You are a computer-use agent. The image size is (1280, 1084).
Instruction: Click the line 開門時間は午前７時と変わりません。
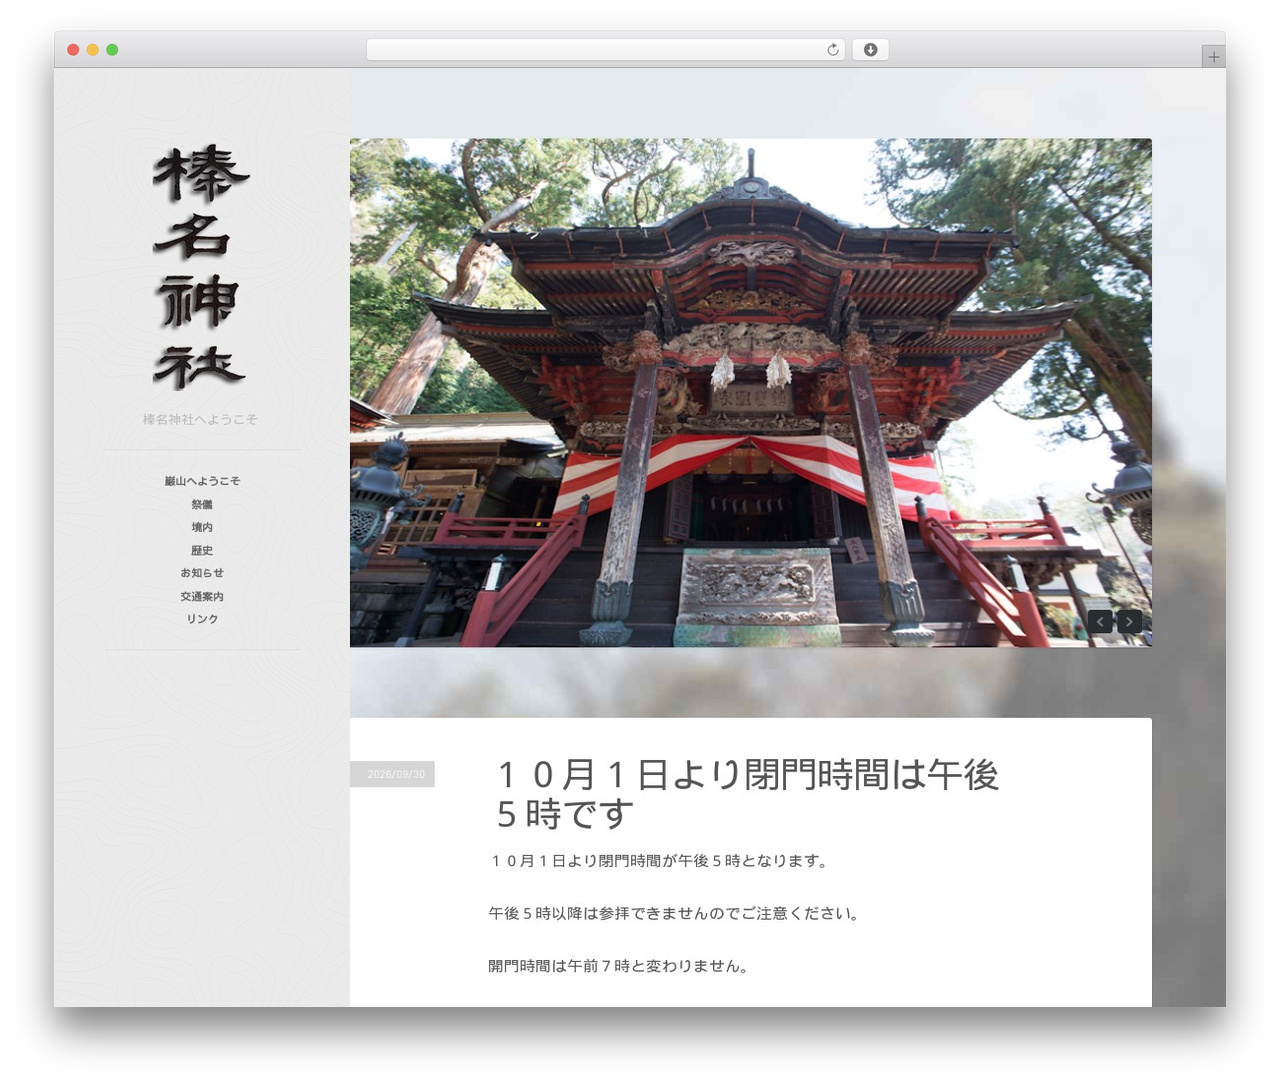(x=620, y=966)
